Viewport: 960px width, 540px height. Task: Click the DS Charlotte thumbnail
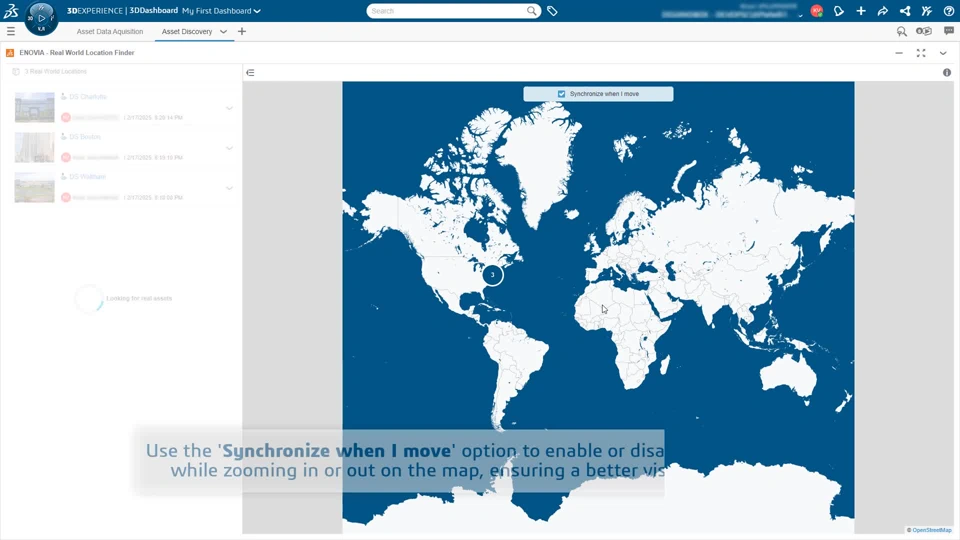[34, 108]
